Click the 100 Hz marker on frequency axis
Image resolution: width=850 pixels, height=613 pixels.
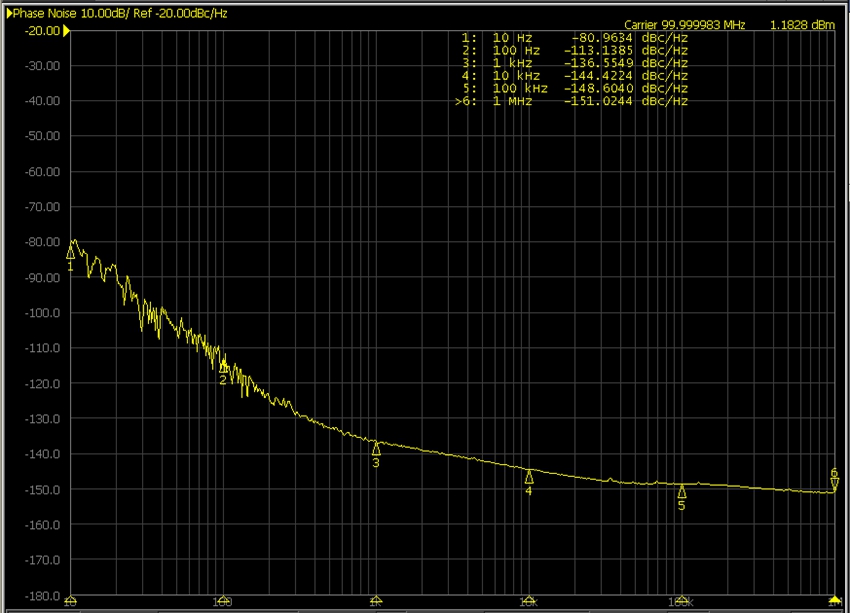pyautogui.click(x=223, y=601)
